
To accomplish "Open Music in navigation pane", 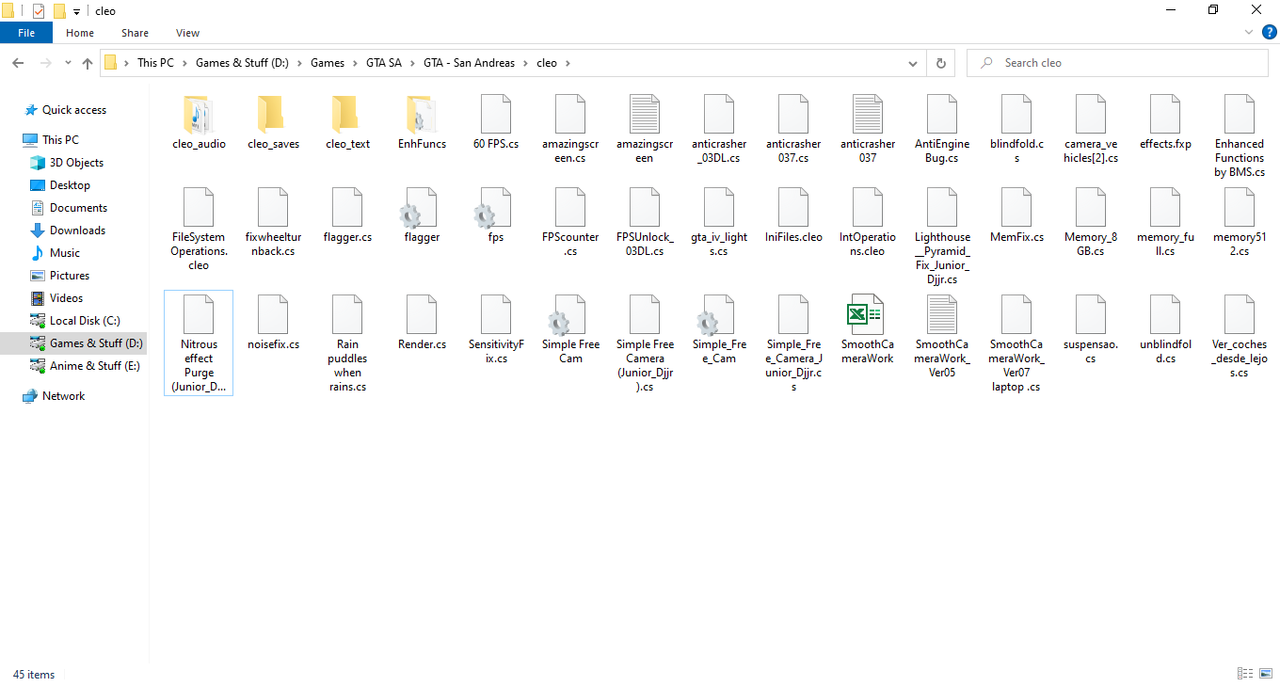I will coord(65,253).
